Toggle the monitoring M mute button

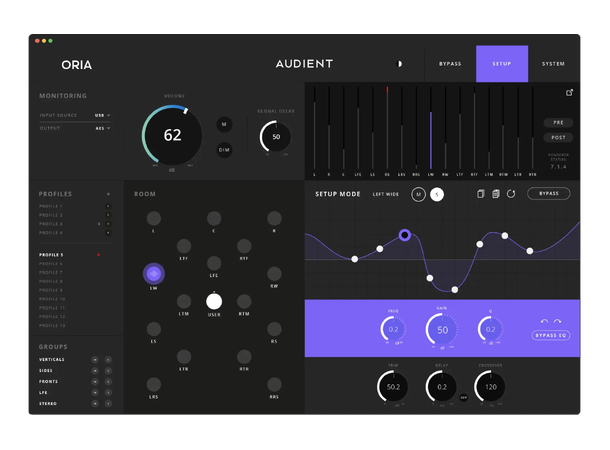coord(224,124)
